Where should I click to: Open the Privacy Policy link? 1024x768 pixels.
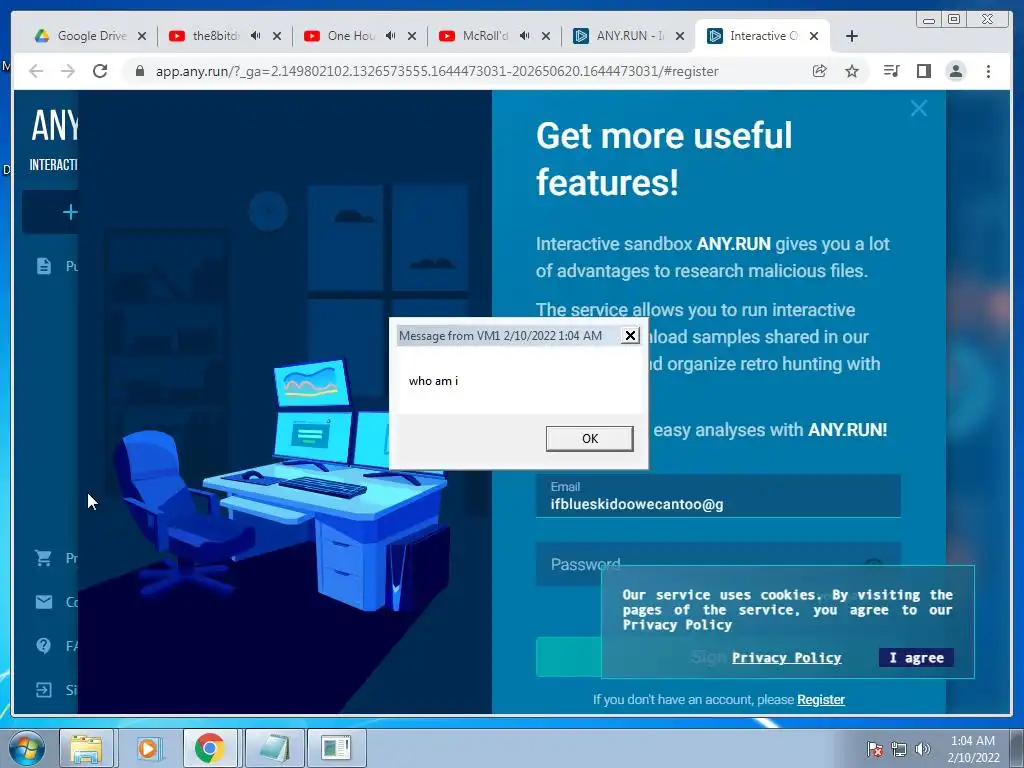(x=786, y=658)
